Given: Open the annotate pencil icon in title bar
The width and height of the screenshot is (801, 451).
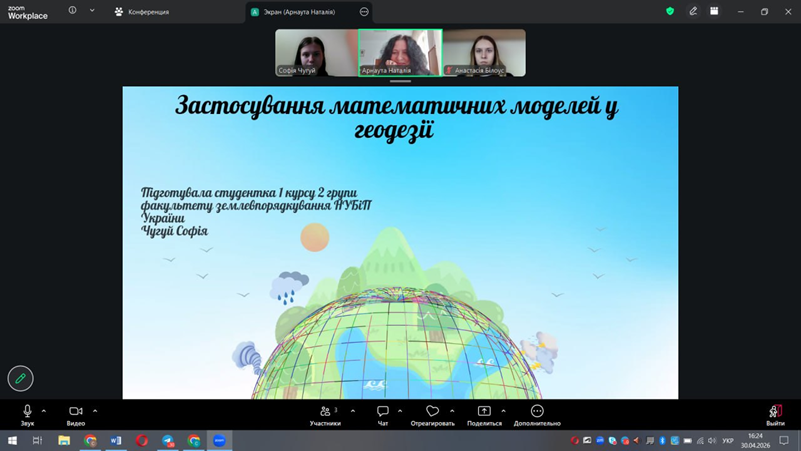Looking at the screenshot, I should [693, 11].
